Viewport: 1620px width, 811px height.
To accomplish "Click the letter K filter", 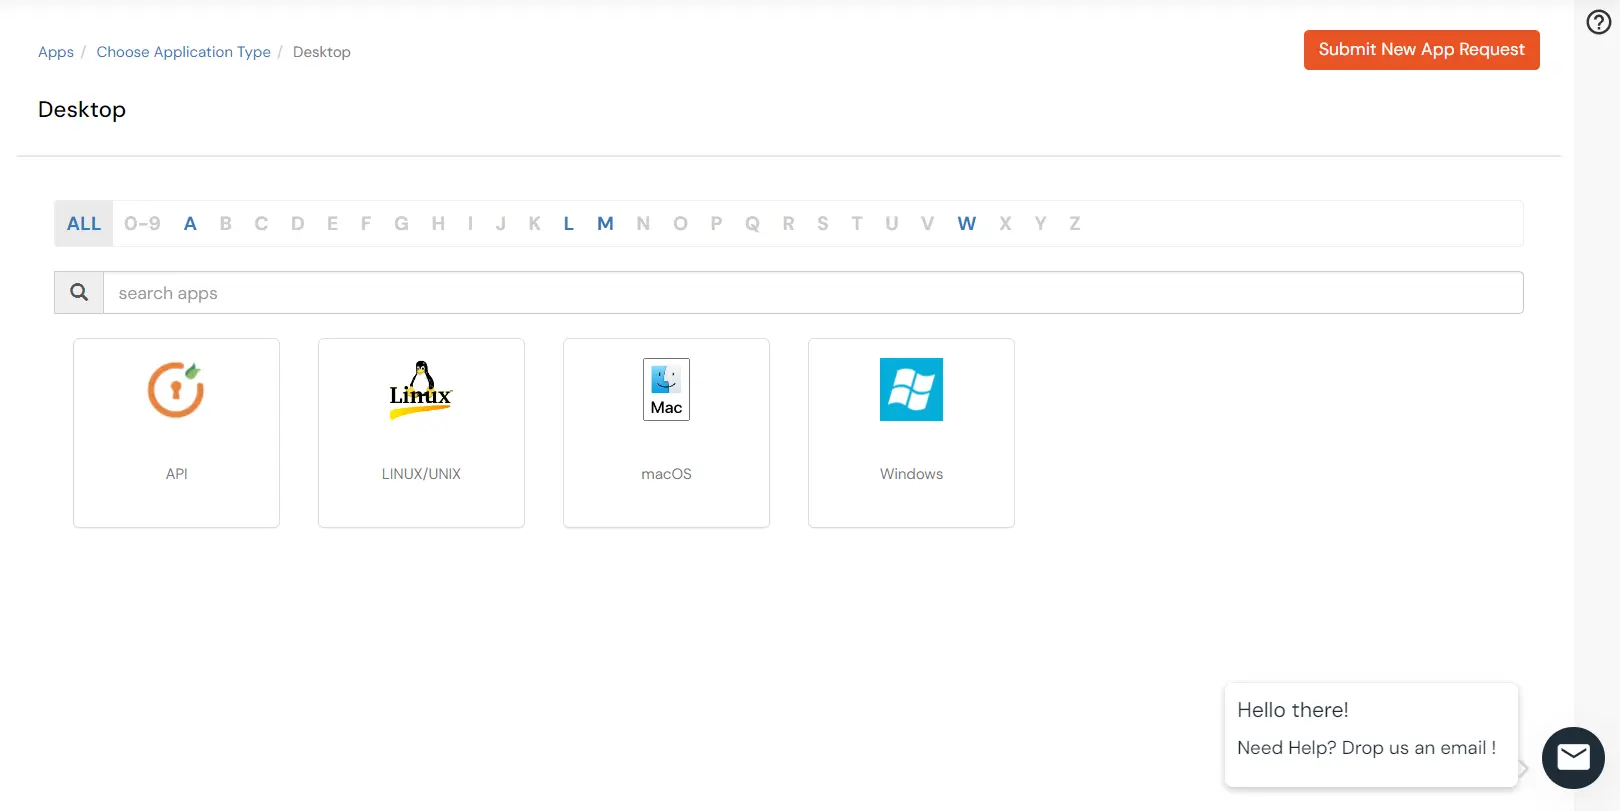I will (x=535, y=224).
